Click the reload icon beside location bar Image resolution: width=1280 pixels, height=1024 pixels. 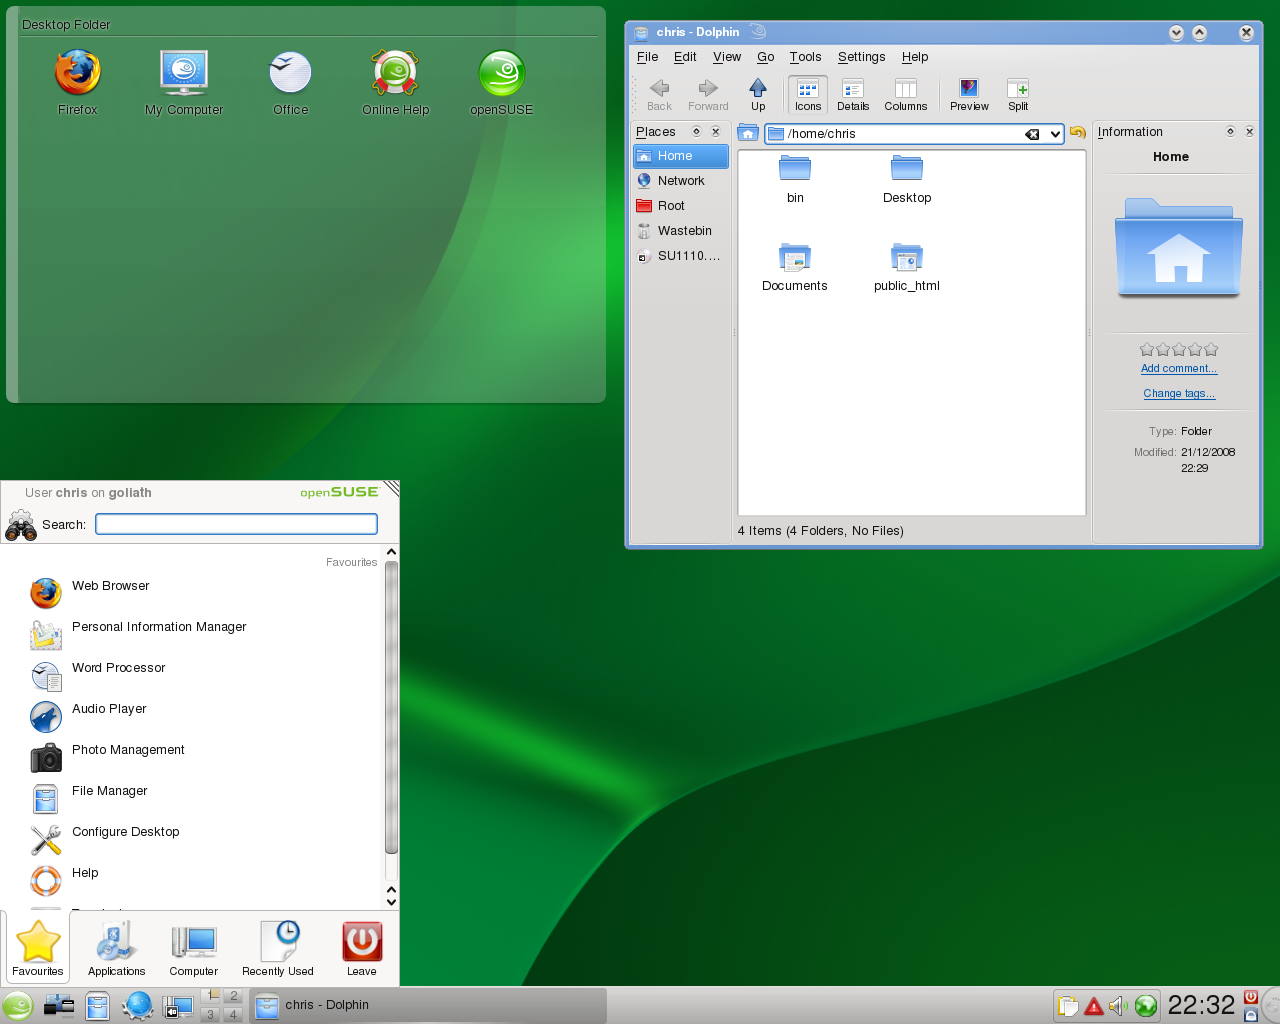[1077, 133]
